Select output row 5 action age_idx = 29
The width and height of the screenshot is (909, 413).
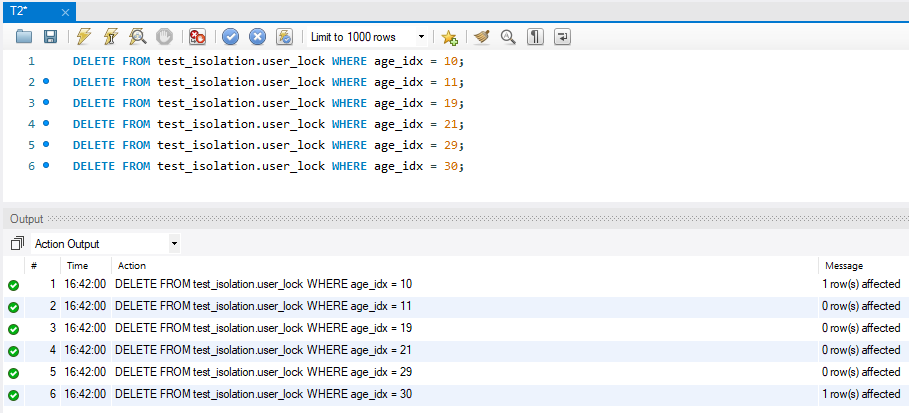264,372
